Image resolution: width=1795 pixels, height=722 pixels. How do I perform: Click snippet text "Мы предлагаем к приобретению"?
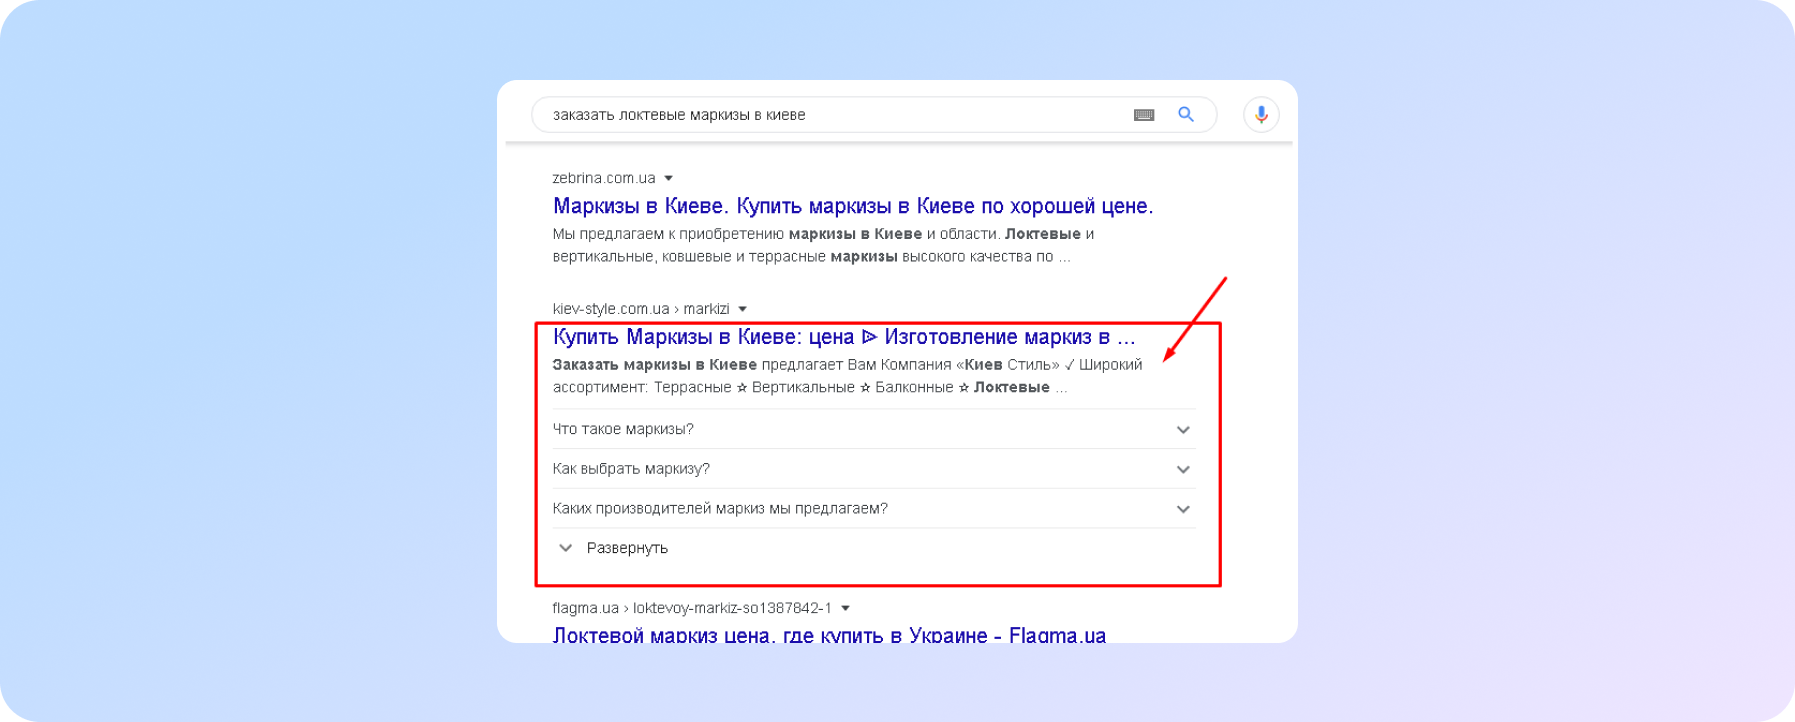pos(668,234)
